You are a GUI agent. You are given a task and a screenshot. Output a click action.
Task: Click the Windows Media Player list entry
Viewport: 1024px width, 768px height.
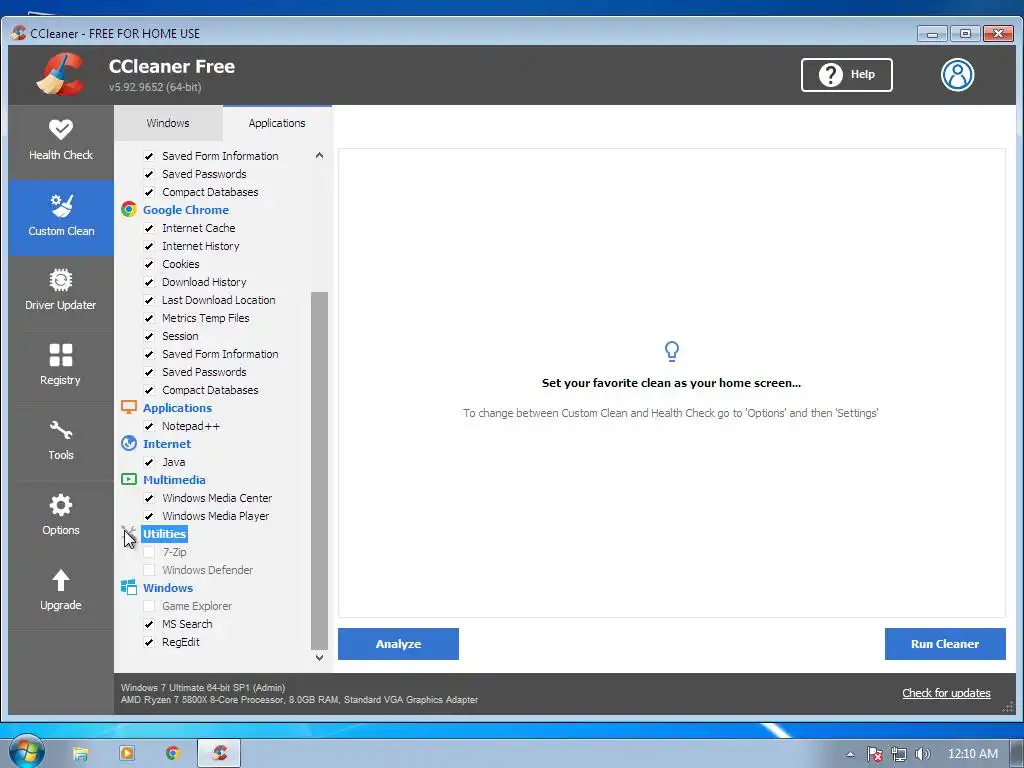[216, 516]
